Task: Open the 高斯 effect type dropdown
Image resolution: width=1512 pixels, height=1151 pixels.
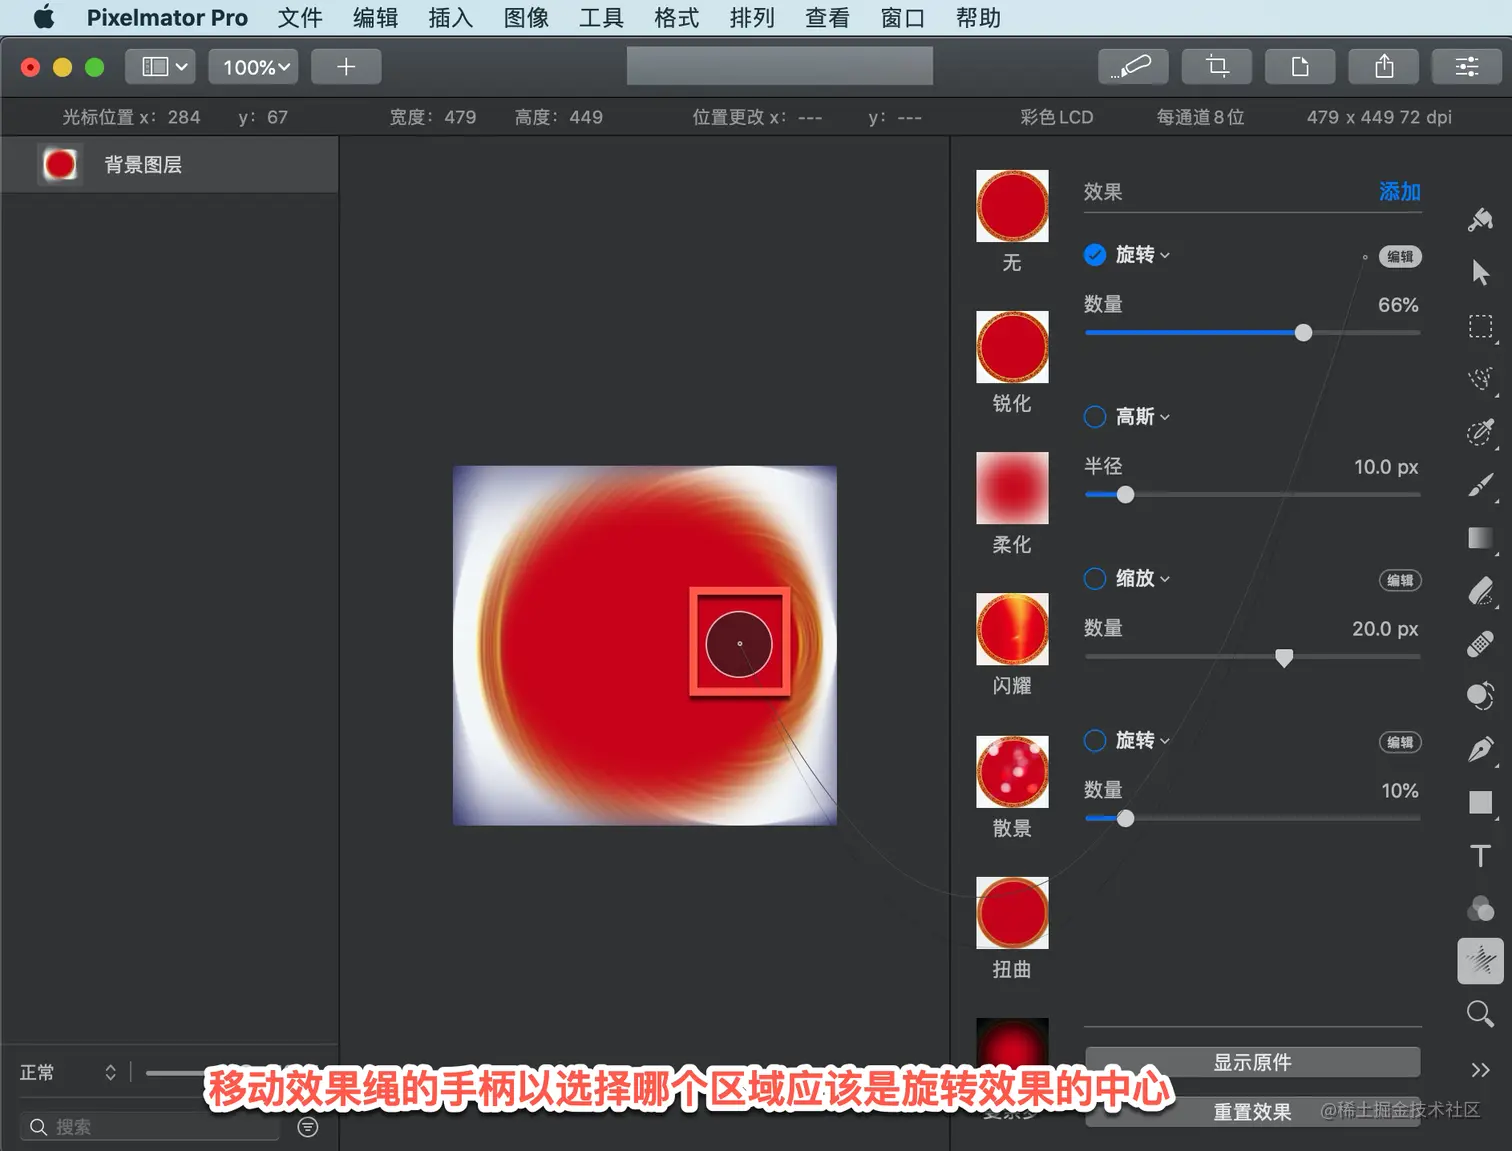Action: pos(1143,417)
